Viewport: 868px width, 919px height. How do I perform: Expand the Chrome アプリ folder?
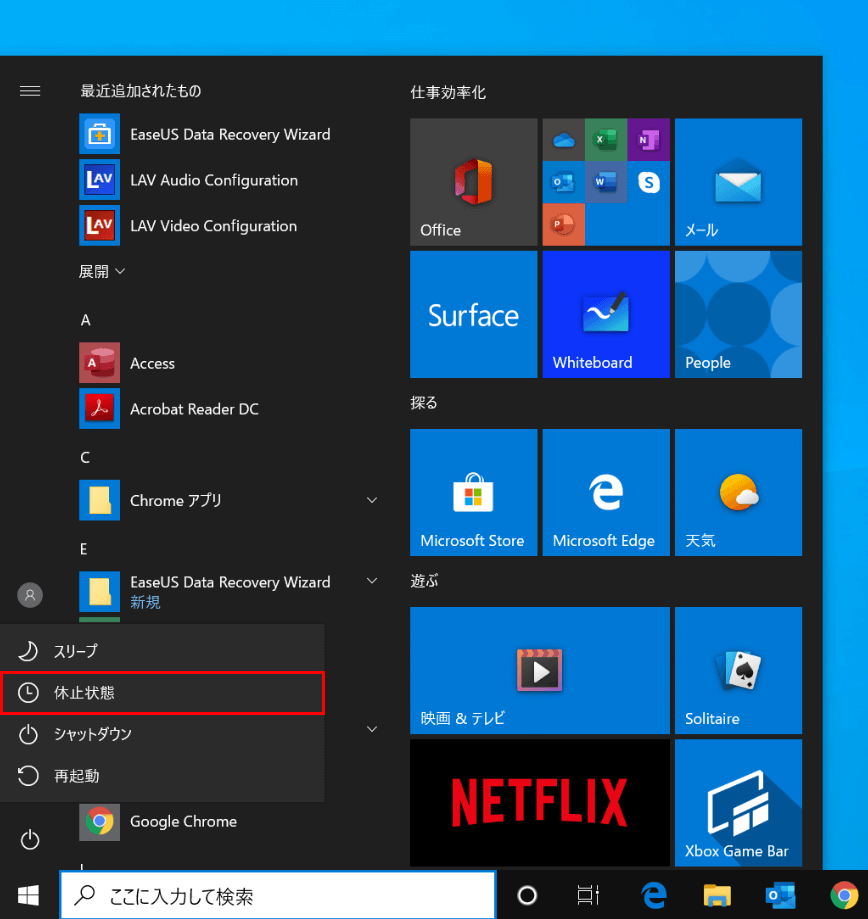pyautogui.click(x=372, y=500)
